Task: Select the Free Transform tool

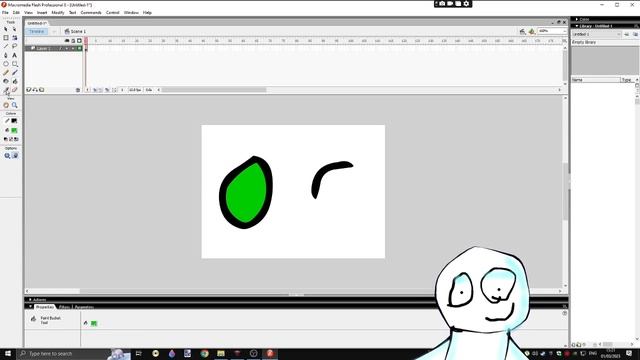Action: click(x=6, y=38)
